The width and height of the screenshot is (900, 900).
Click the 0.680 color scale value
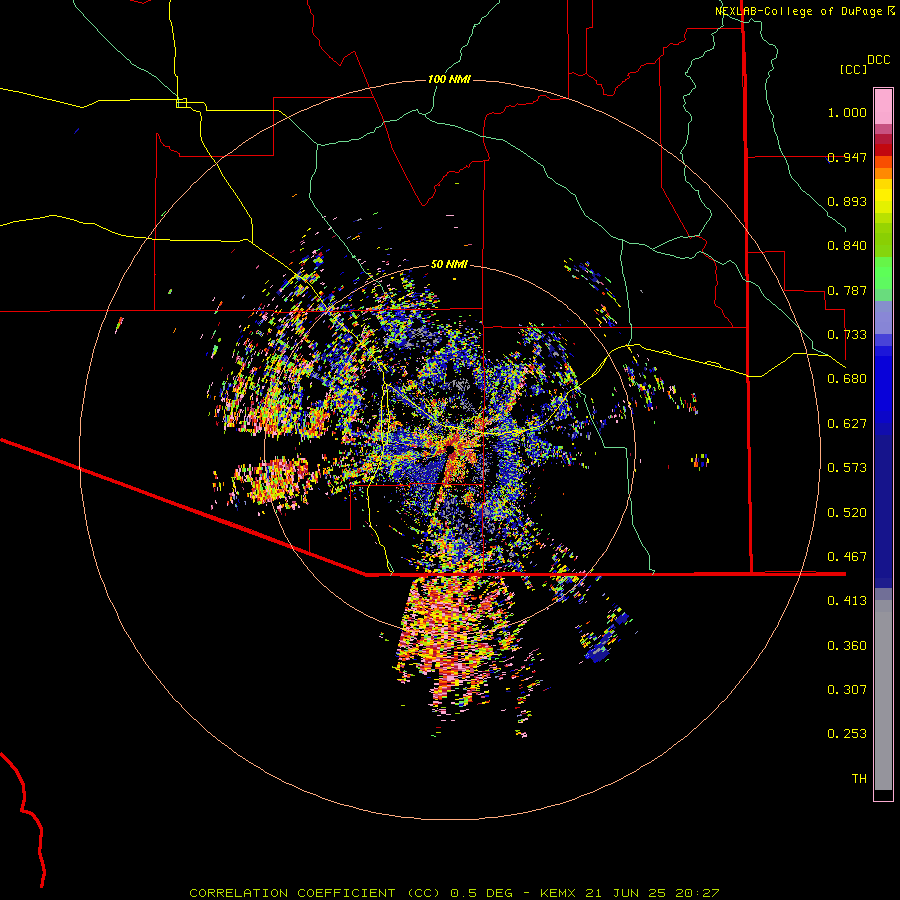[847, 379]
